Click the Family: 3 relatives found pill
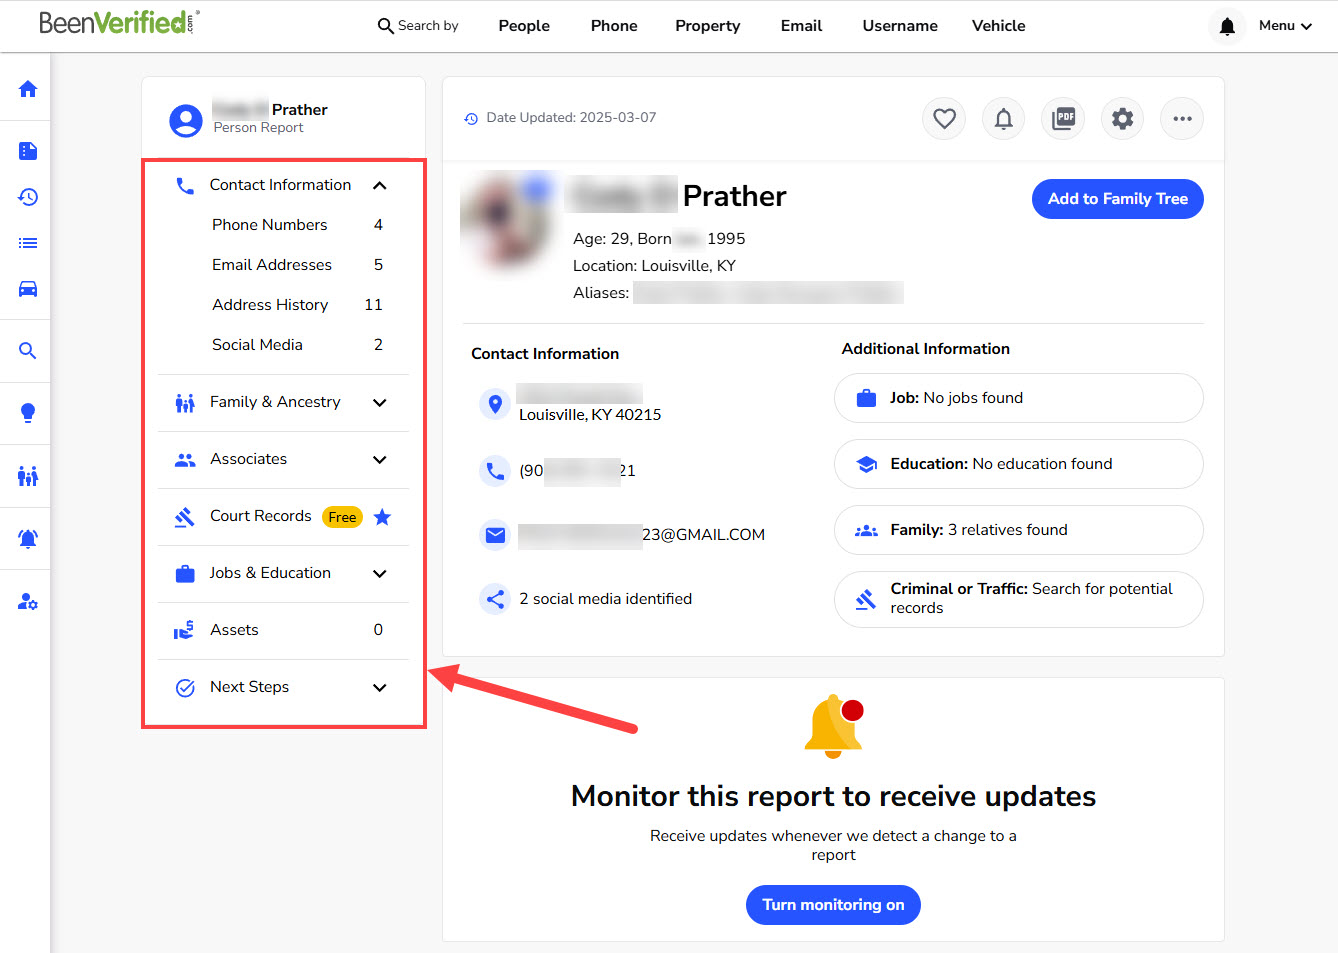The width and height of the screenshot is (1338, 953). pos(1018,530)
